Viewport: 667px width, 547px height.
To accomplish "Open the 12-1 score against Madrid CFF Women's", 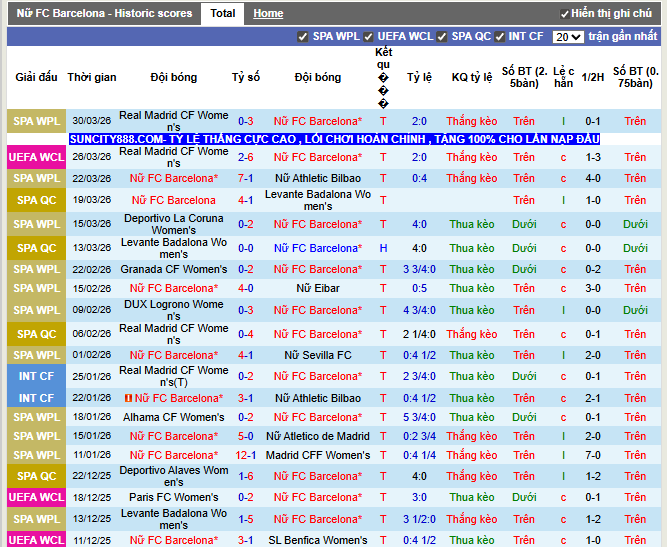I will (245, 455).
